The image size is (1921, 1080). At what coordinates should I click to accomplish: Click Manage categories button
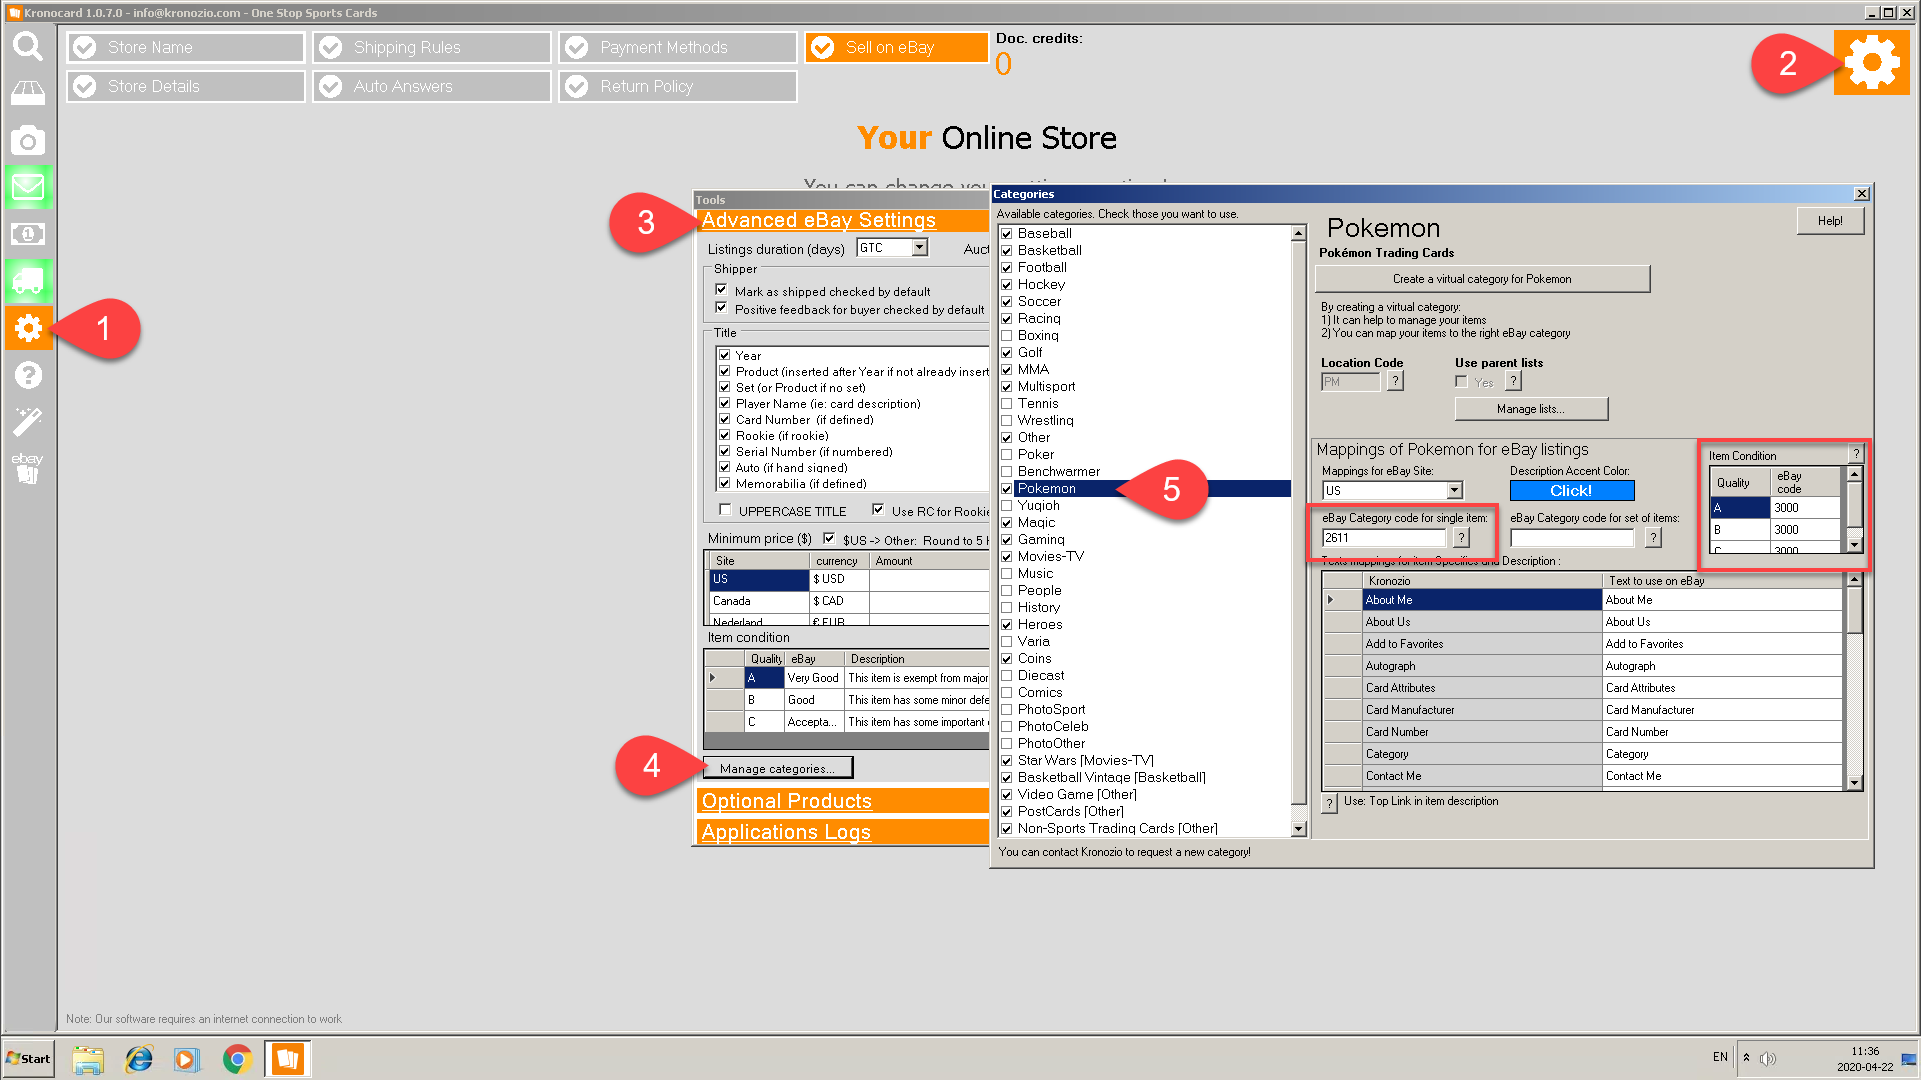tap(777, 768)
